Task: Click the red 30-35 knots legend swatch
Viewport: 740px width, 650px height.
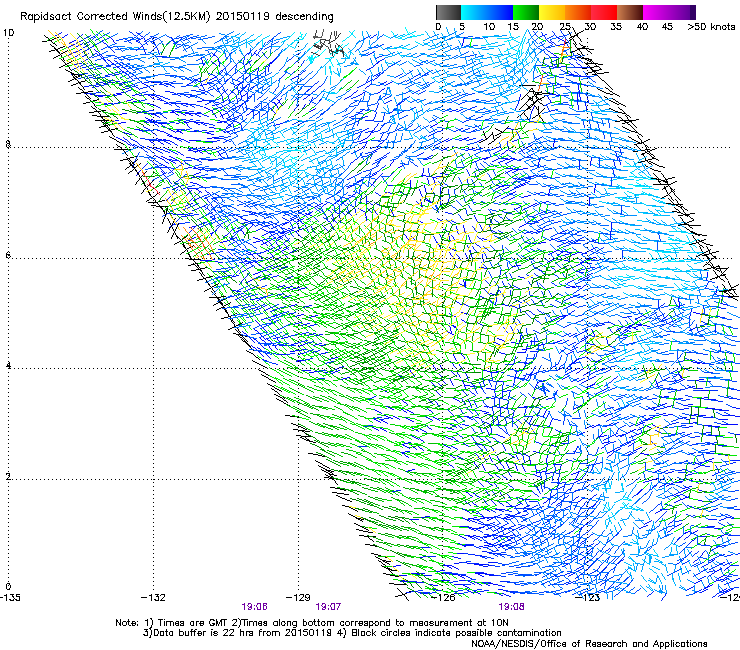Action: click(x=604, y=12)
